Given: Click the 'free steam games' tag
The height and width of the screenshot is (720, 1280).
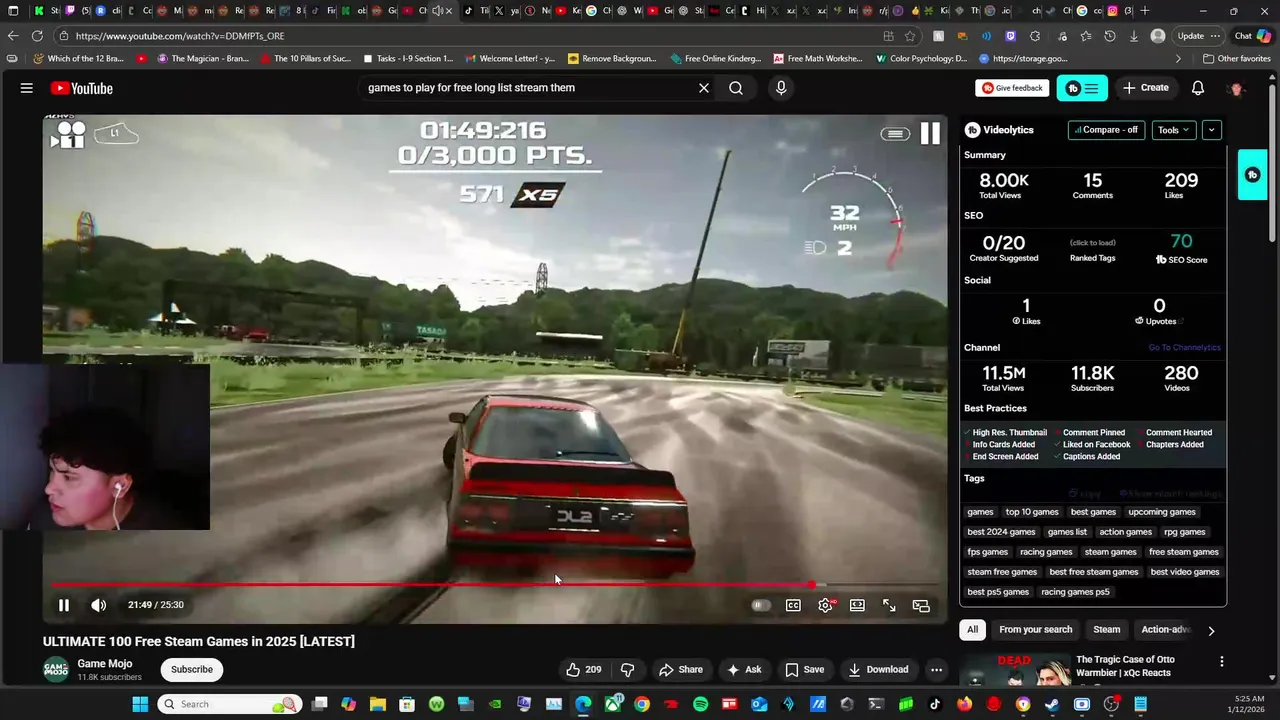Looking at the screenshot, I should 1183,552.
